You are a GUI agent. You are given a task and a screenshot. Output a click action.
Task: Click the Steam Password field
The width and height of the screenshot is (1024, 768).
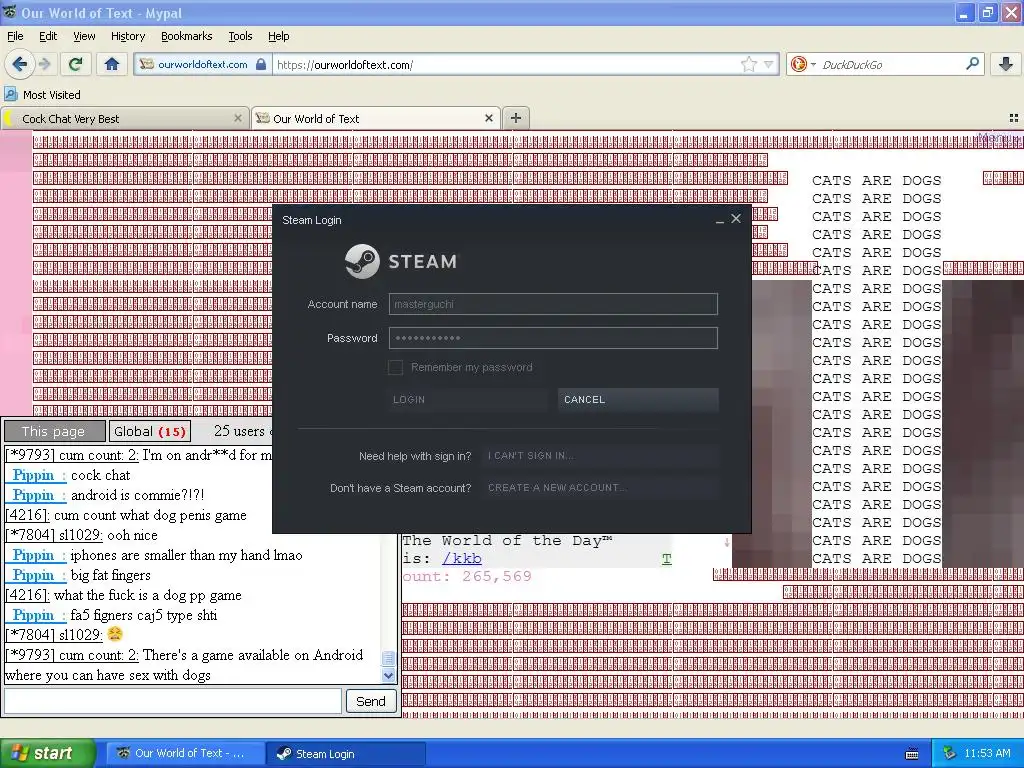pos(553,338)
